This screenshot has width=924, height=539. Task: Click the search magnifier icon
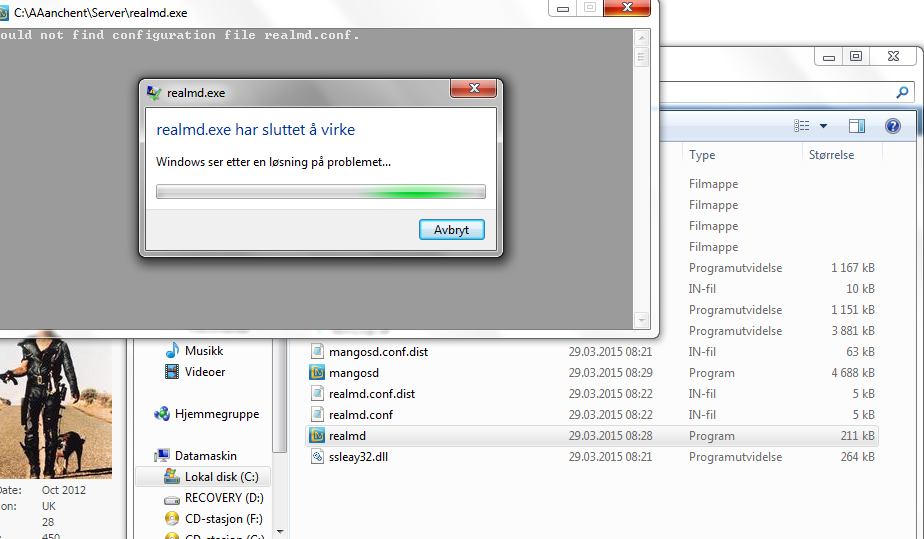[902, 92]
